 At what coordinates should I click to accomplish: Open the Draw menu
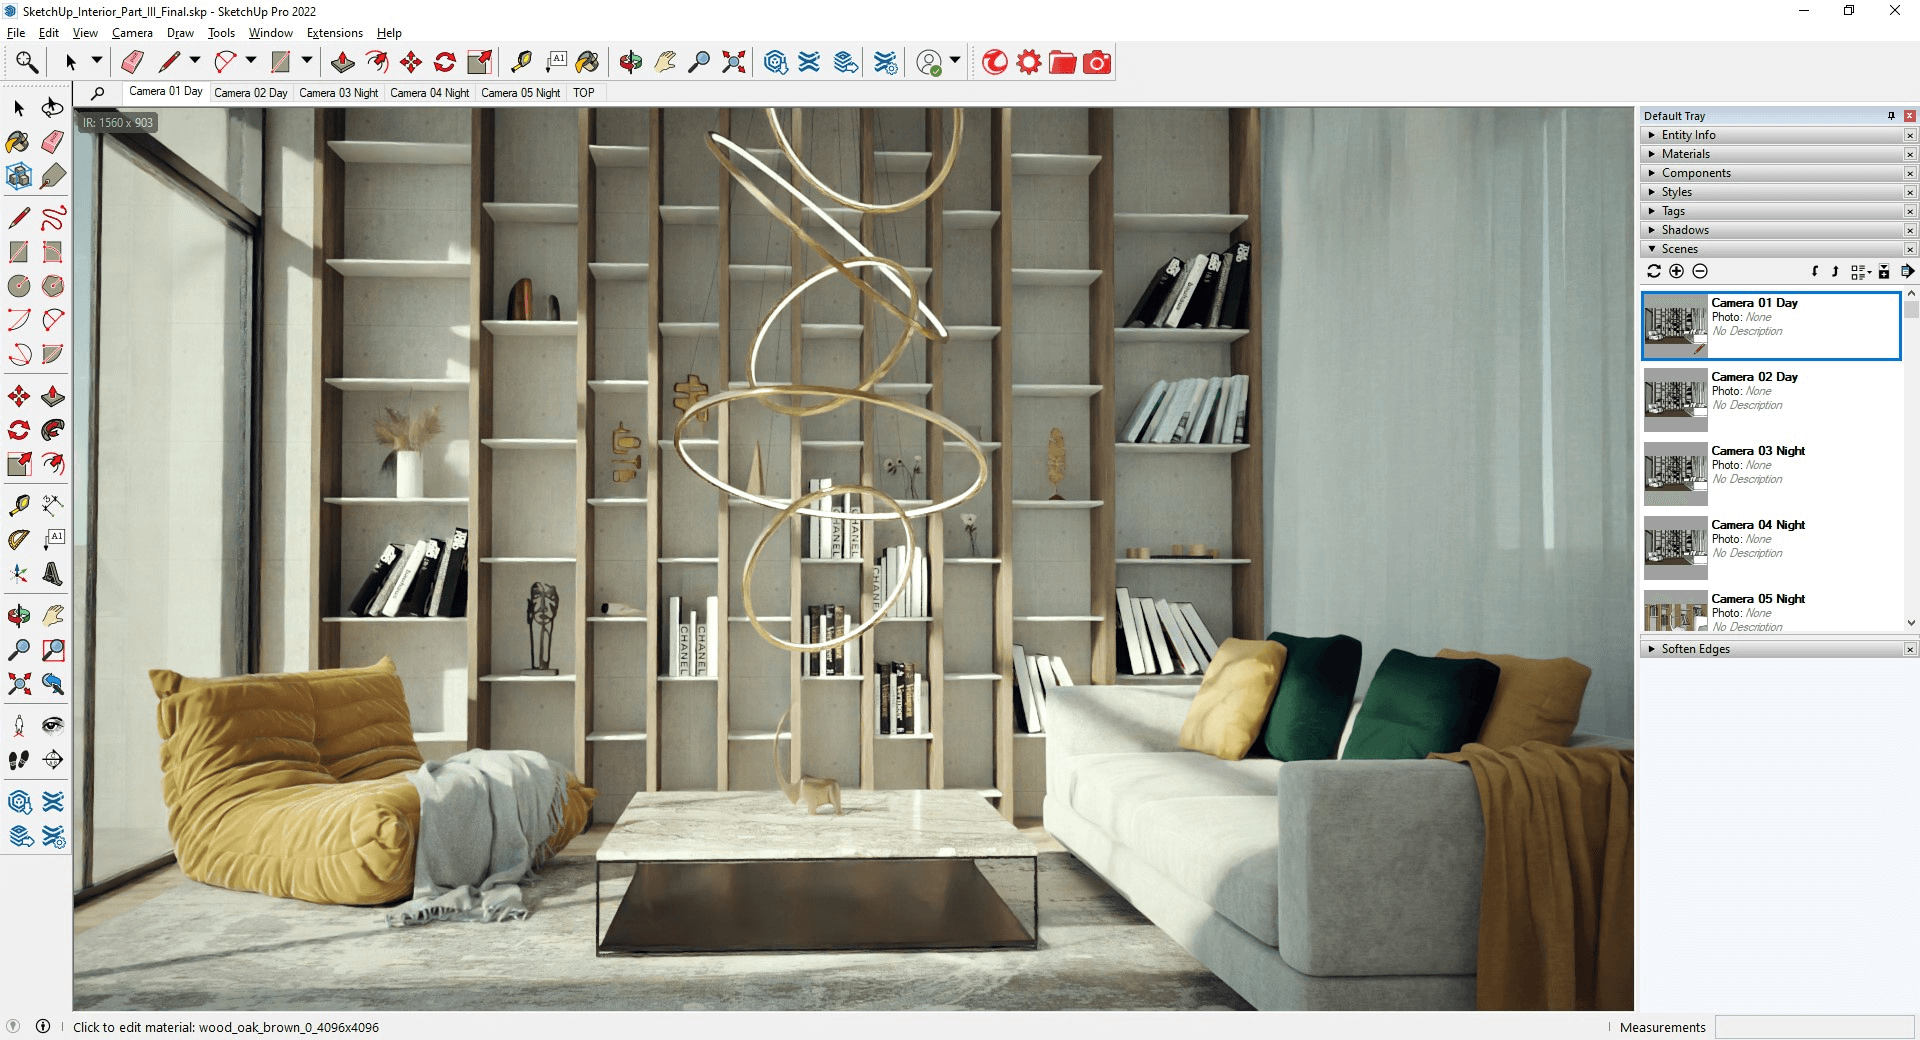(x=180, y=33)
